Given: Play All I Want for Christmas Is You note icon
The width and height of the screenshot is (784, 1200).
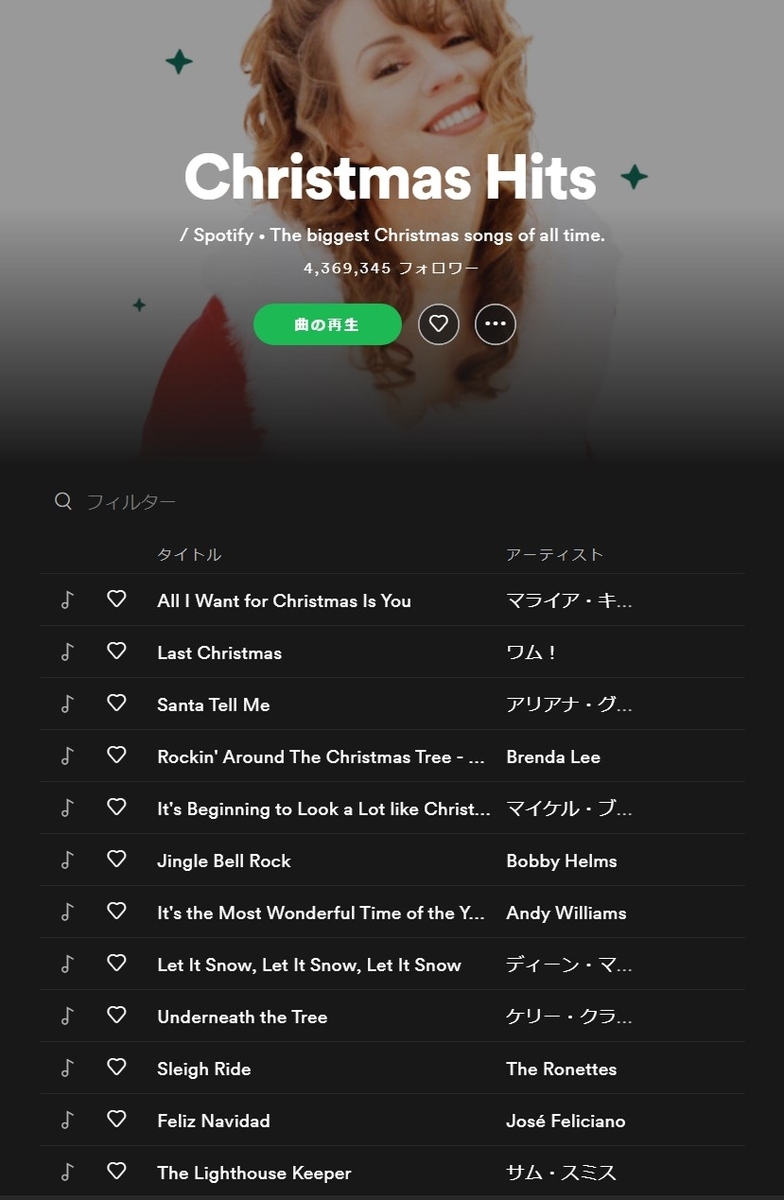Looking at the screenshot, I should tap(67, 599).
